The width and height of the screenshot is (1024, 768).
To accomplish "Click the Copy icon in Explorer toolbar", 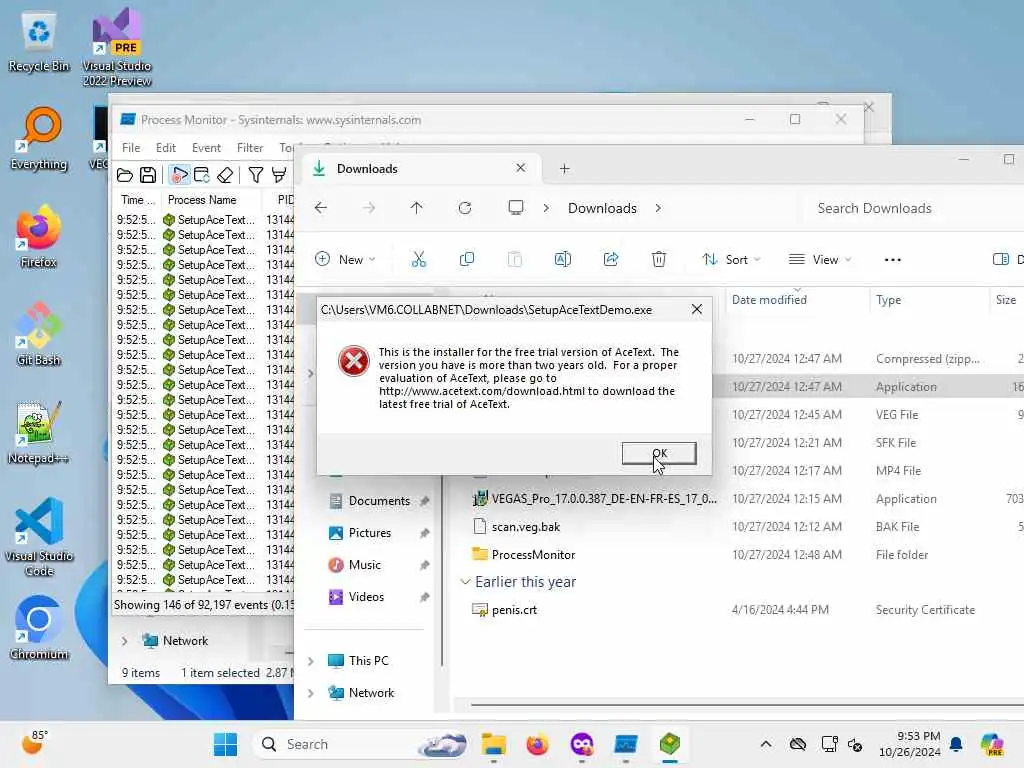I will pos(467,259).
